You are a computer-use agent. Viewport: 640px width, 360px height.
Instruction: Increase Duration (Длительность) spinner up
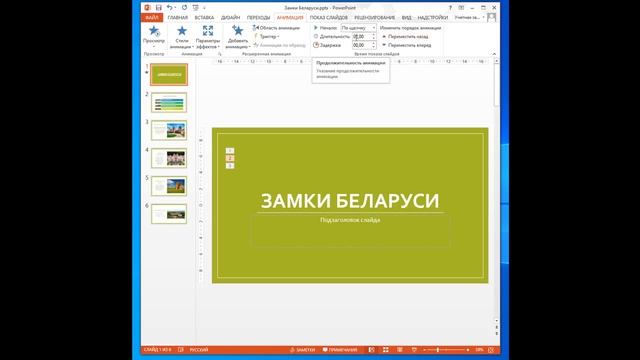point(373,35)
